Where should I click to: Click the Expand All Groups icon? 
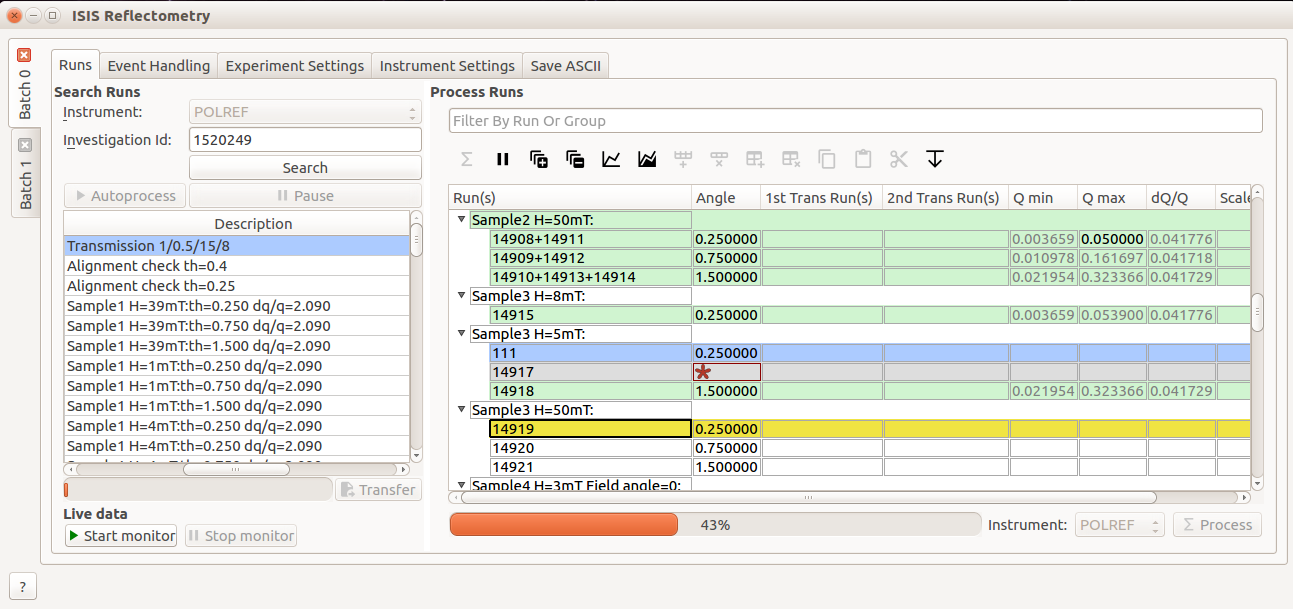coord(539,159)
